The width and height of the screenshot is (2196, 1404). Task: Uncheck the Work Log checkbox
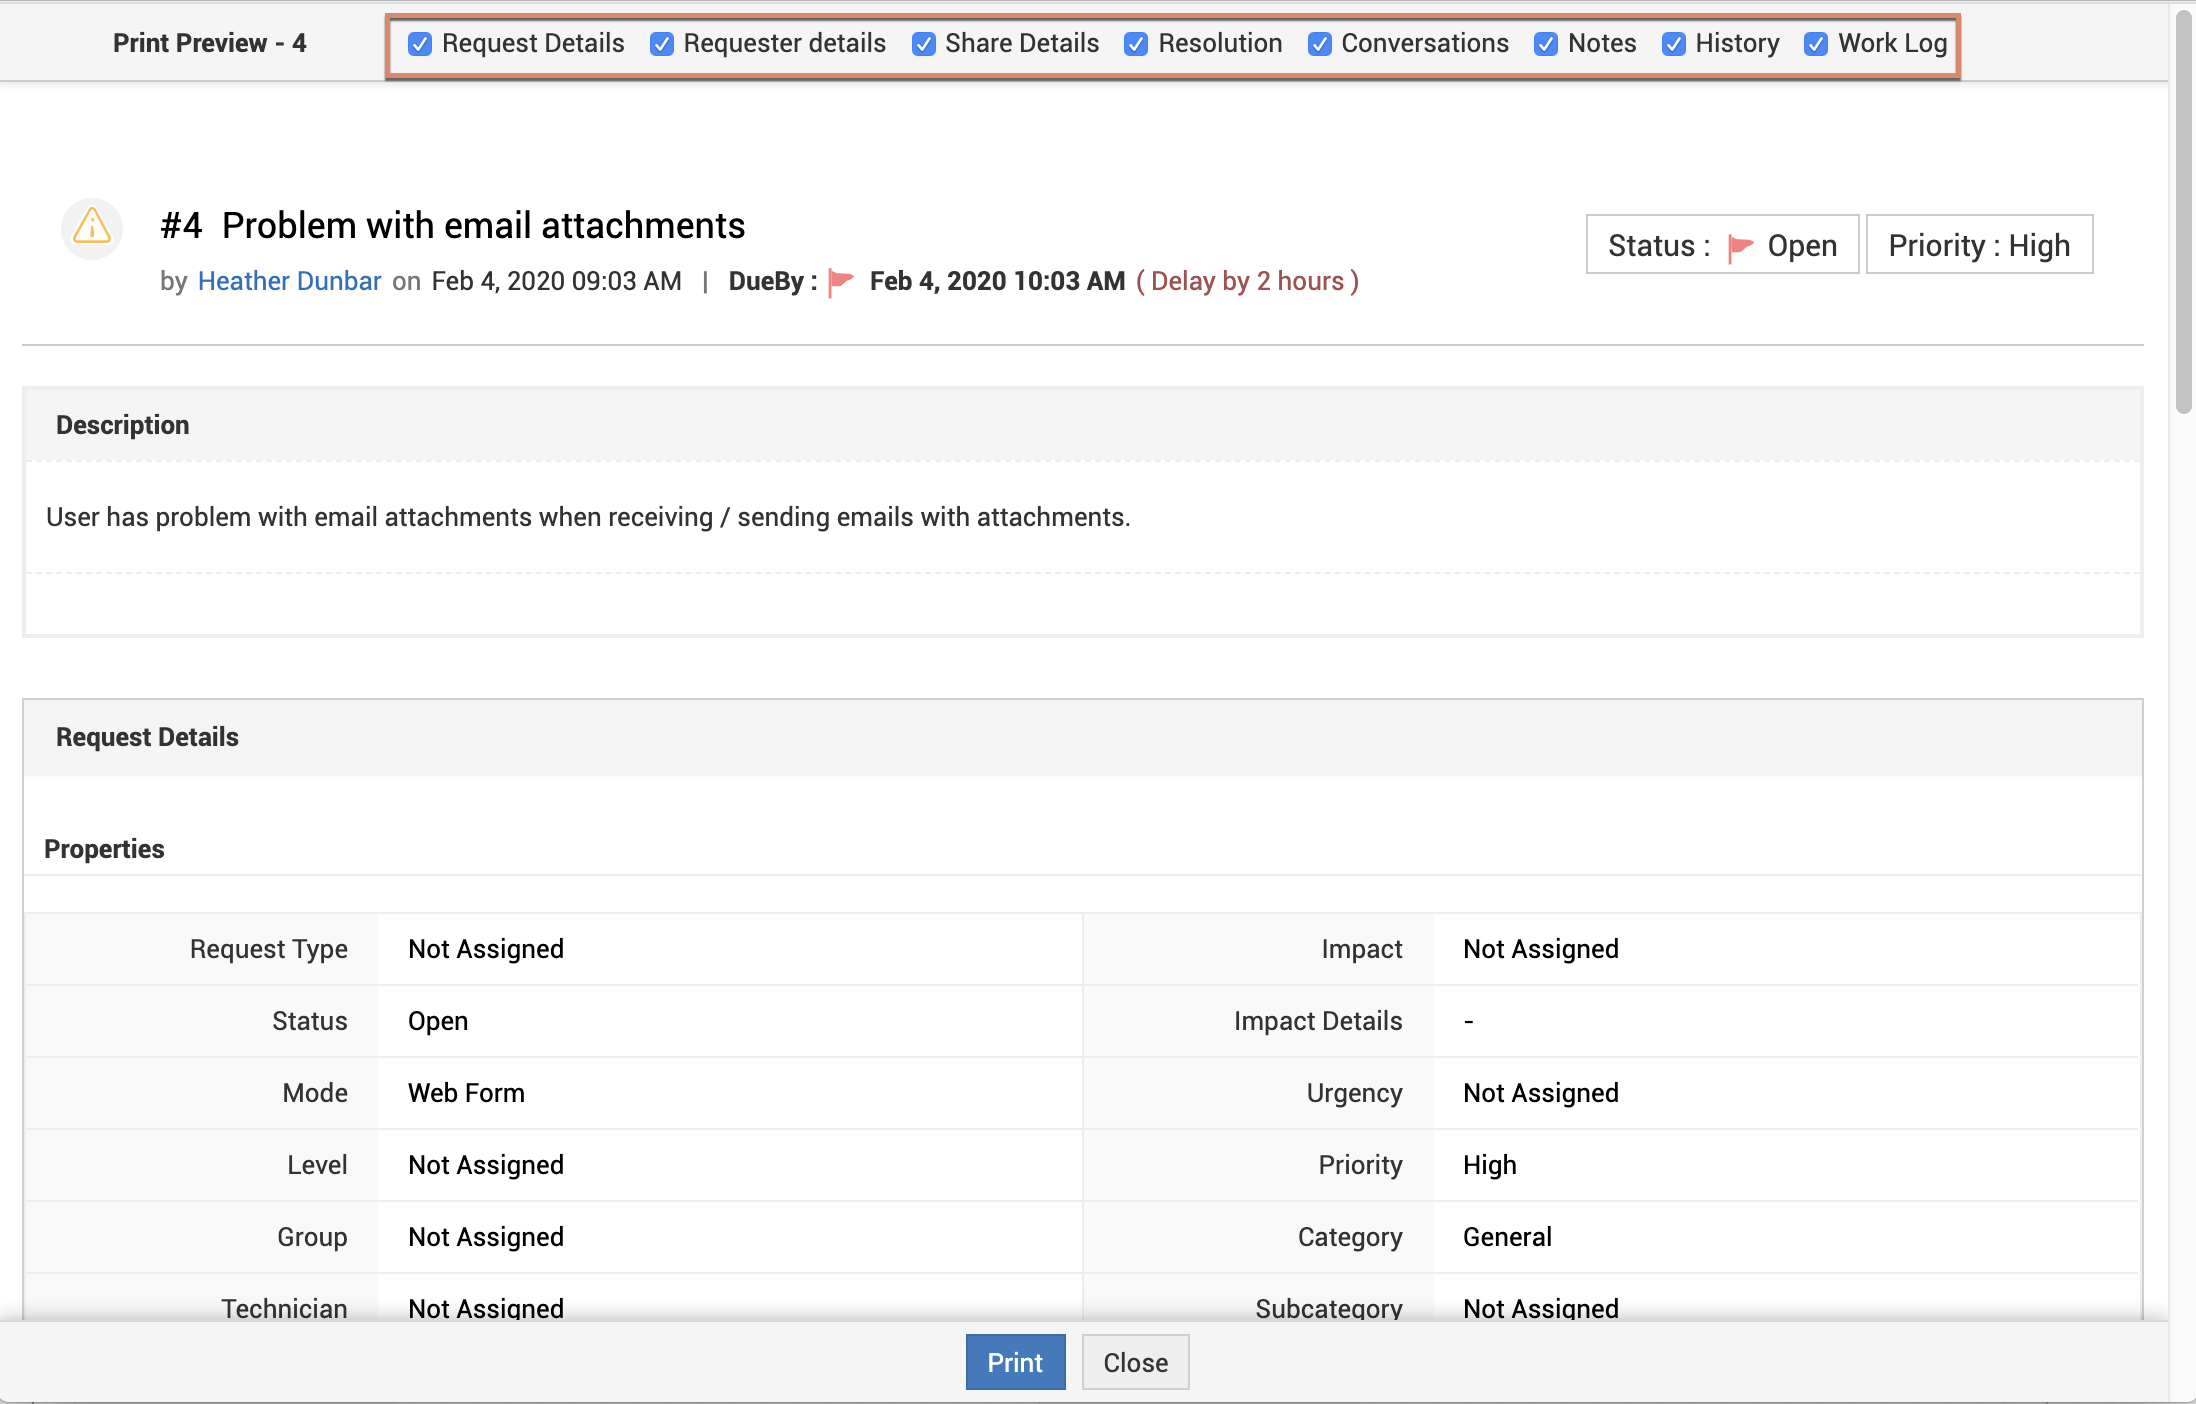(1816, 44)
